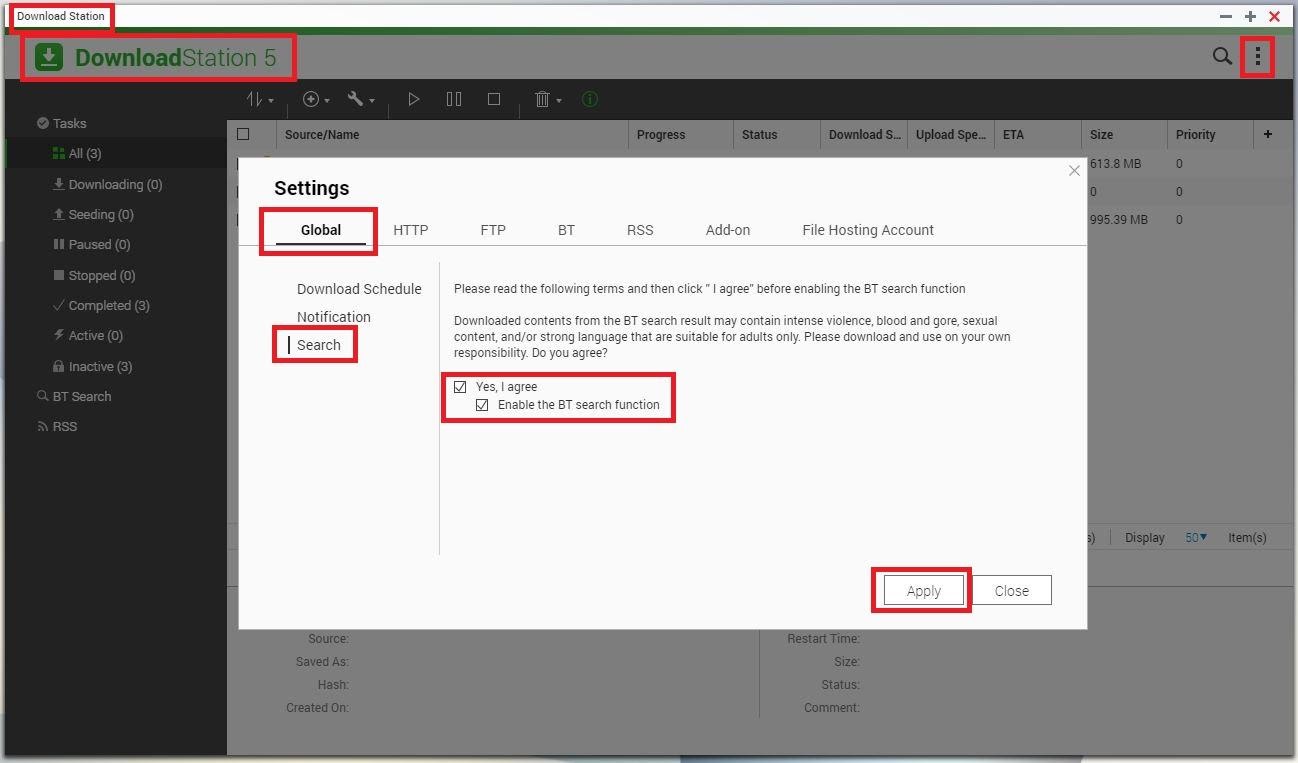1298x763 pixels.
Task: Switch to the RSS settings tab
Action: pyautogui.click(x=640, y=230)
